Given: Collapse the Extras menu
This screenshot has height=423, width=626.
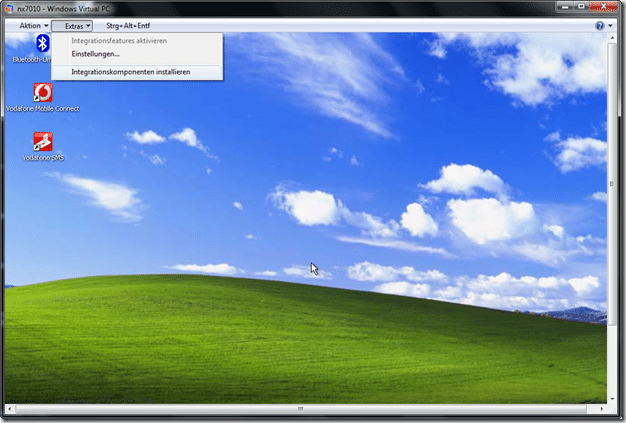Looking at the screenshot, I should click(72, 26).
